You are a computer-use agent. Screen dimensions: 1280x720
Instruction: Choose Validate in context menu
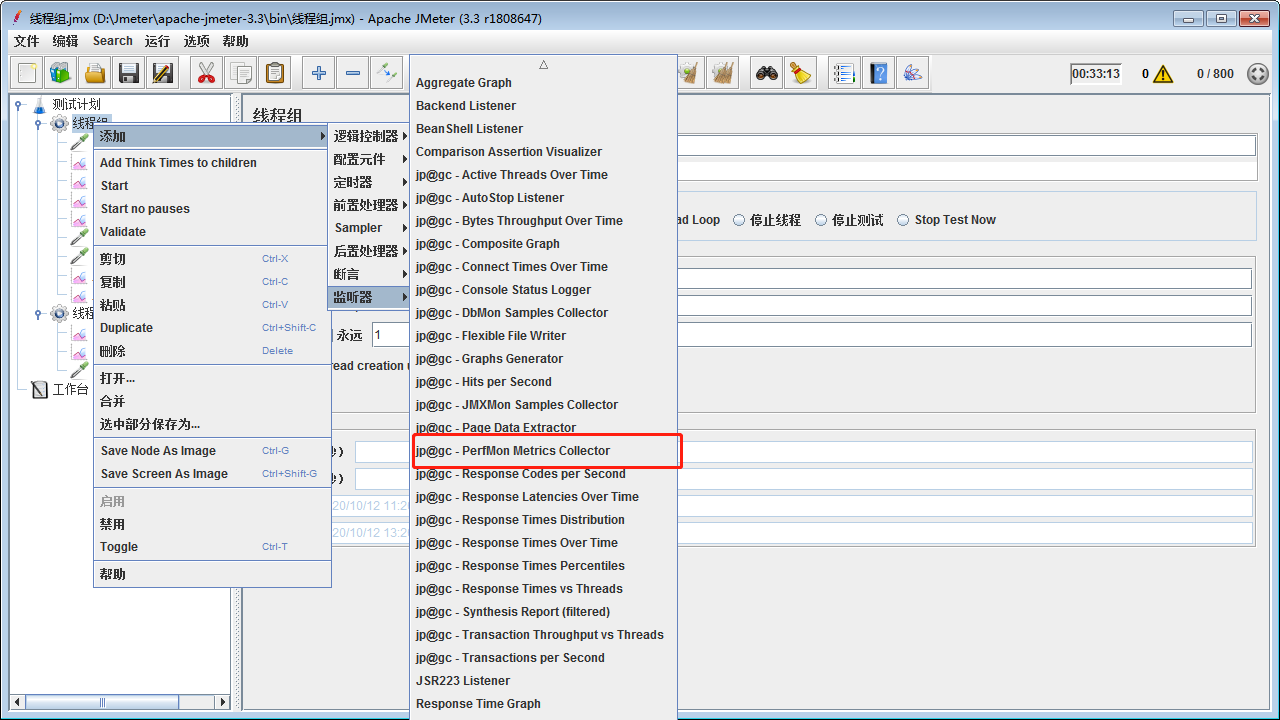tap(212, 232)
